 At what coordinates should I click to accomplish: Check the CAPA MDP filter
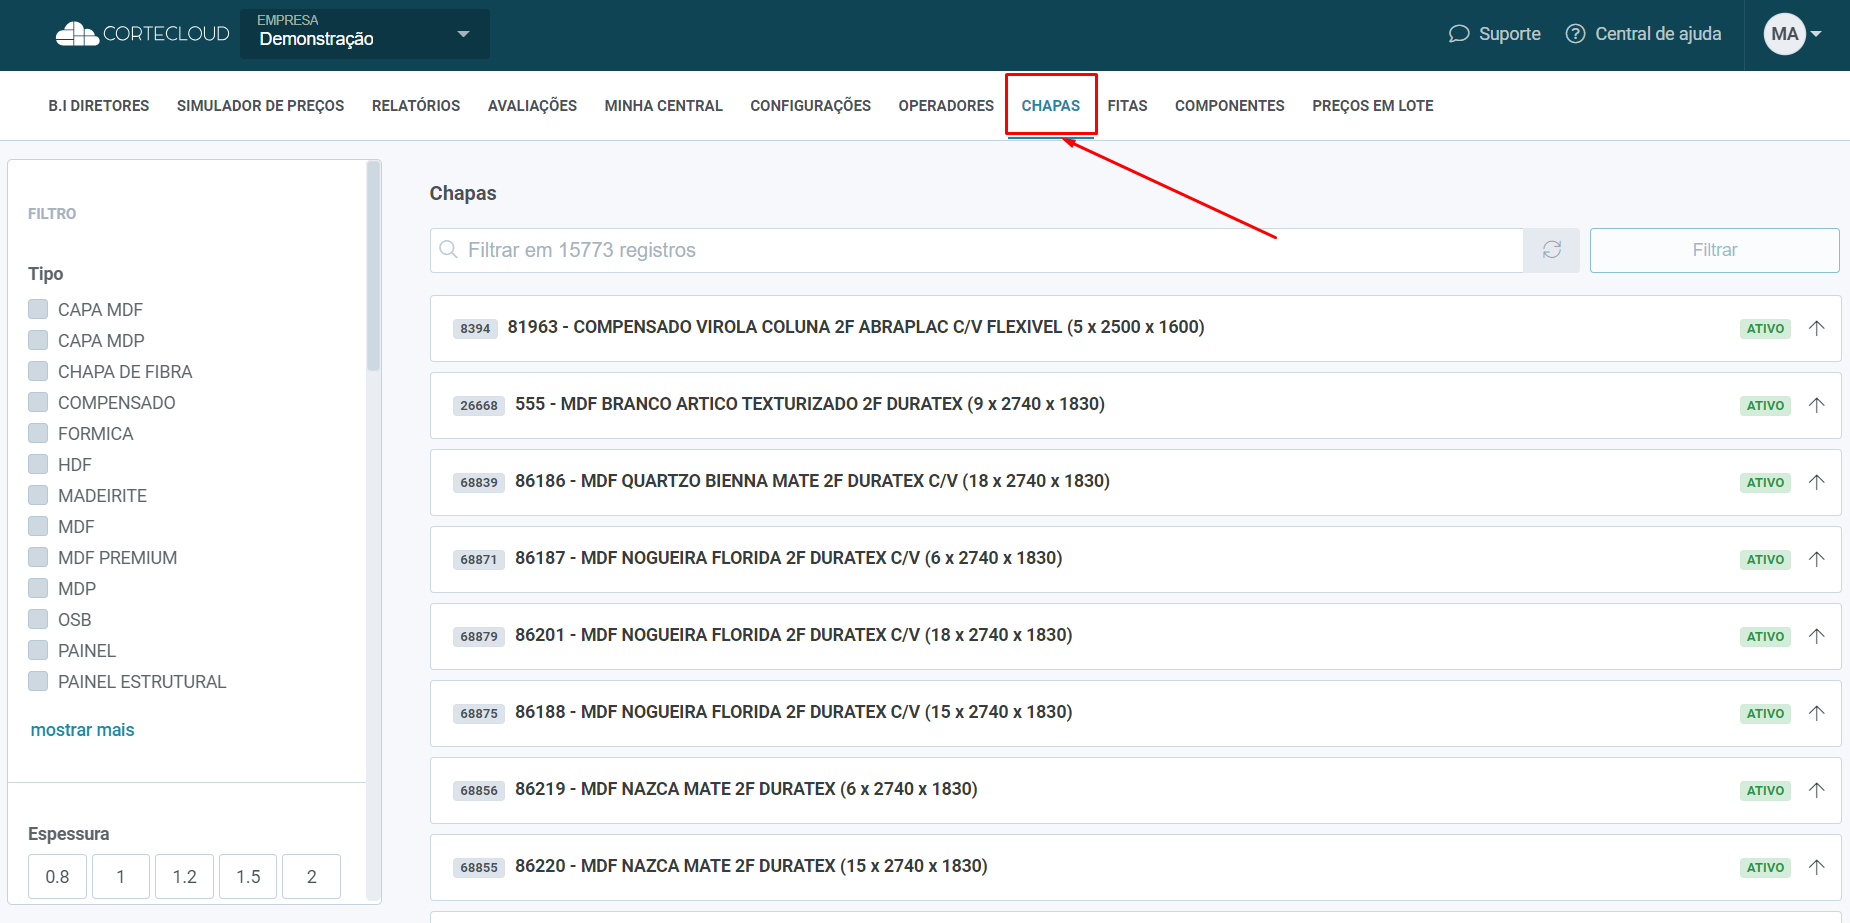click(x=38, y=340)
